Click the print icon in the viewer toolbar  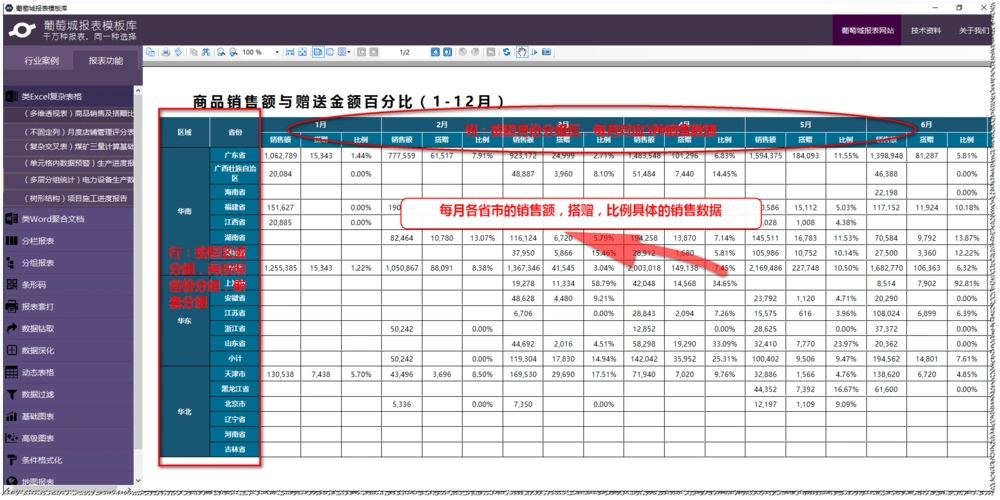click(x=166, y=52)
